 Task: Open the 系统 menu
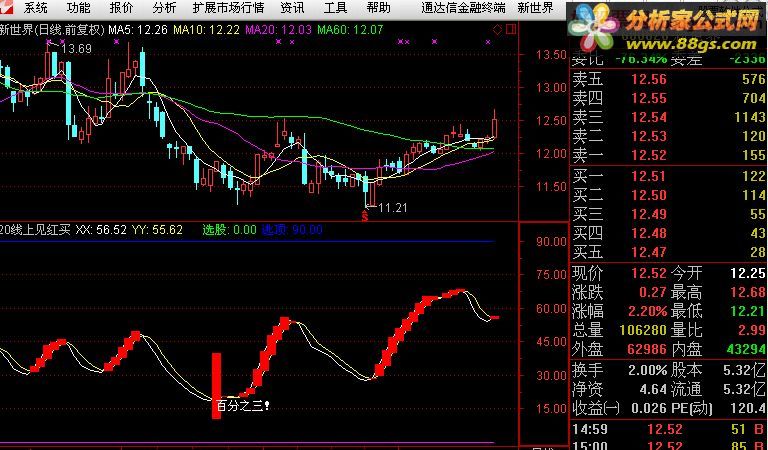(x=36, y=7)
